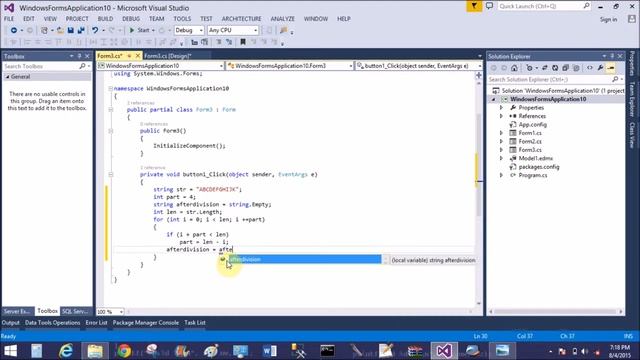Viewport: 640px width, 360px height.
Task: Click the Properties wrench icon in Solution Explorer toolbar
Action: 600,68
